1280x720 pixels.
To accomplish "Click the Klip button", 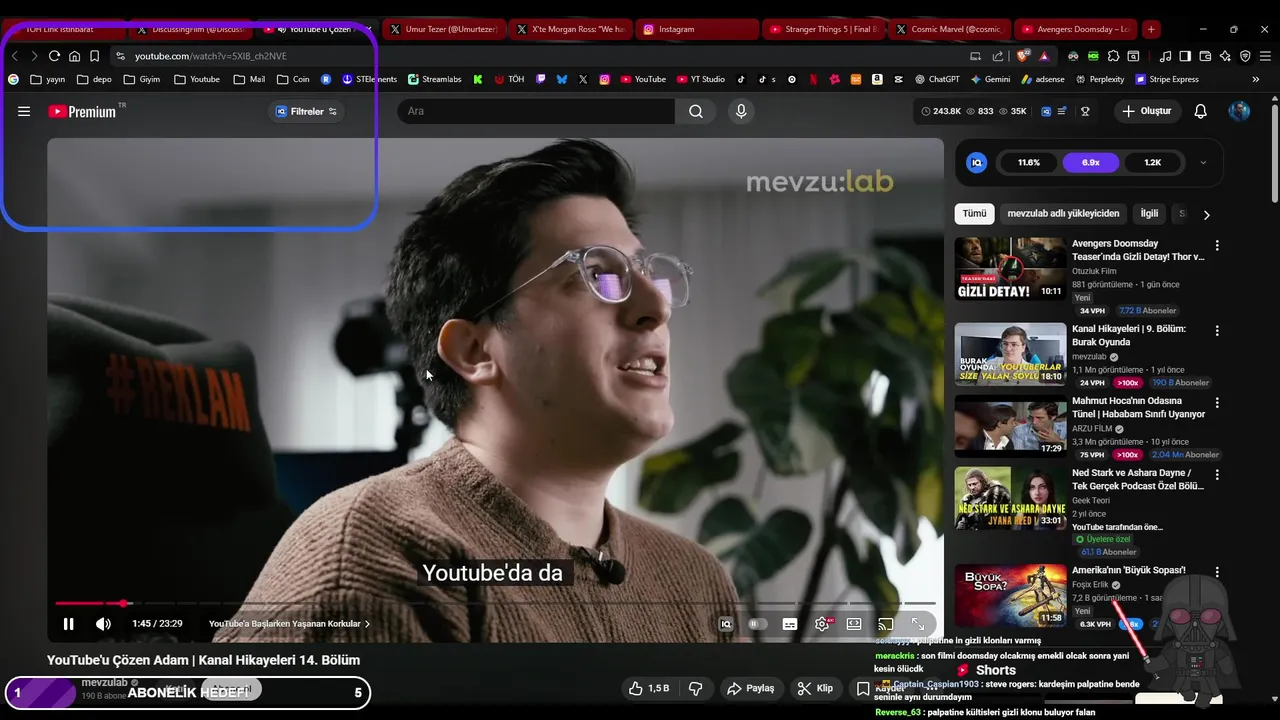I will tap(815, 688).
